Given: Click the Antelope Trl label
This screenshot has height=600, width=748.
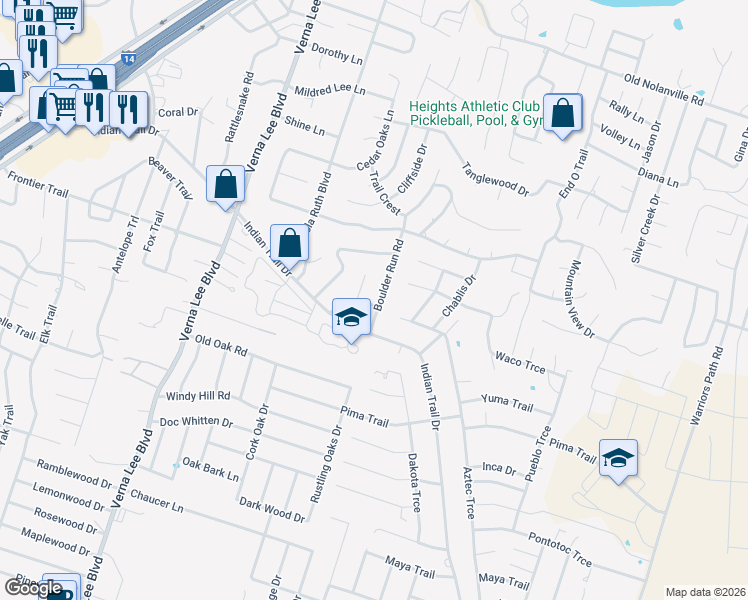Looking at the screenshot, I should 125,245.
